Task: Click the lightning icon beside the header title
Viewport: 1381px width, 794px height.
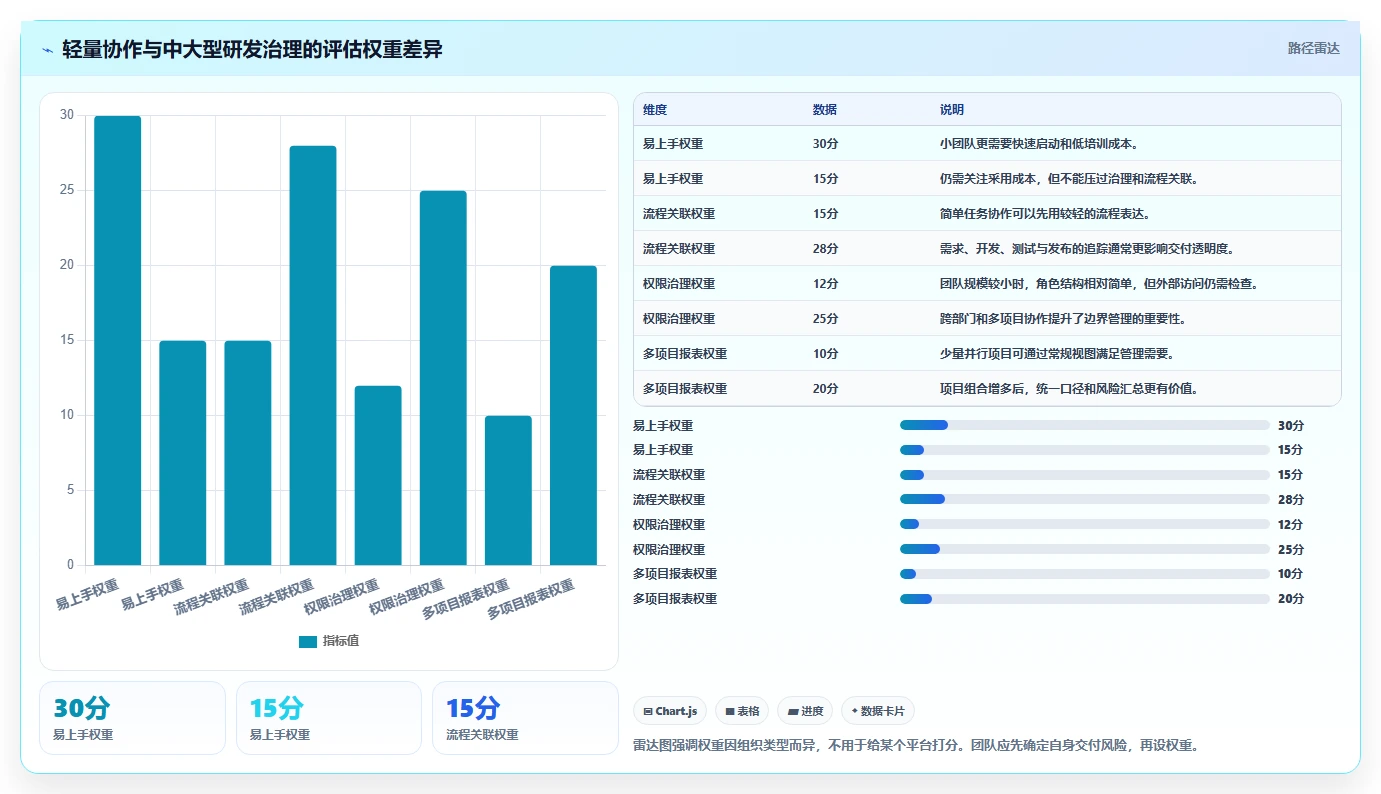Action: [47, 49]
